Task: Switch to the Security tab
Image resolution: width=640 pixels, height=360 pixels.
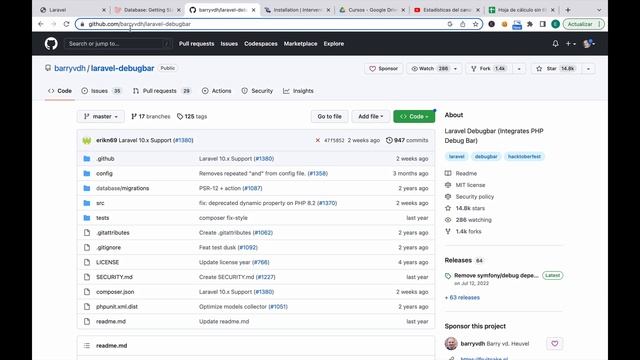Action: click(x=257, y=91)
